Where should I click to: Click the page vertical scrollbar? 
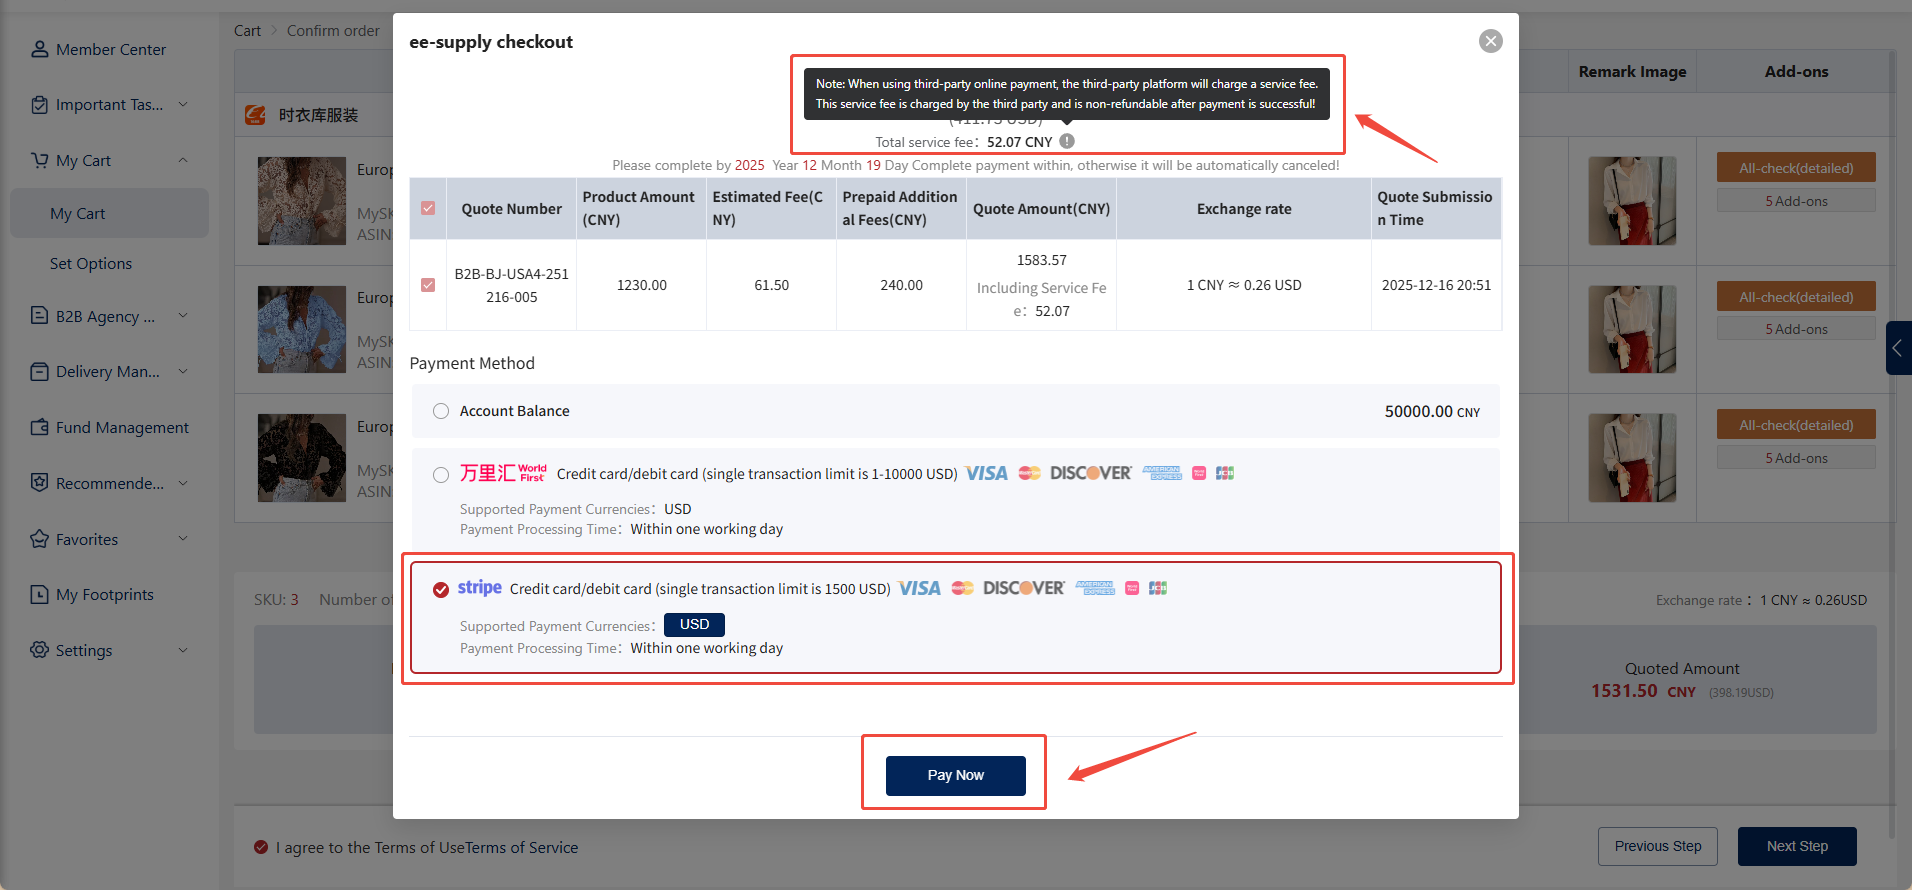pos(1892,445)
